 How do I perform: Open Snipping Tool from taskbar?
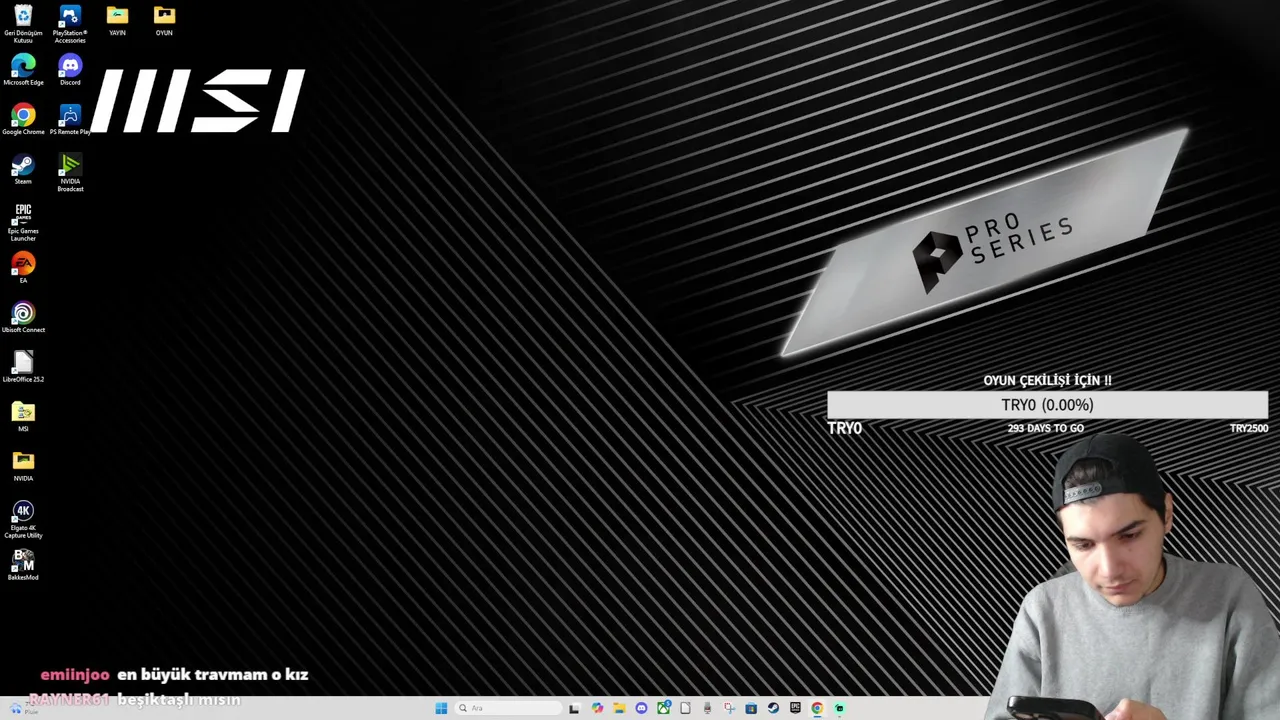click(729, 708)
